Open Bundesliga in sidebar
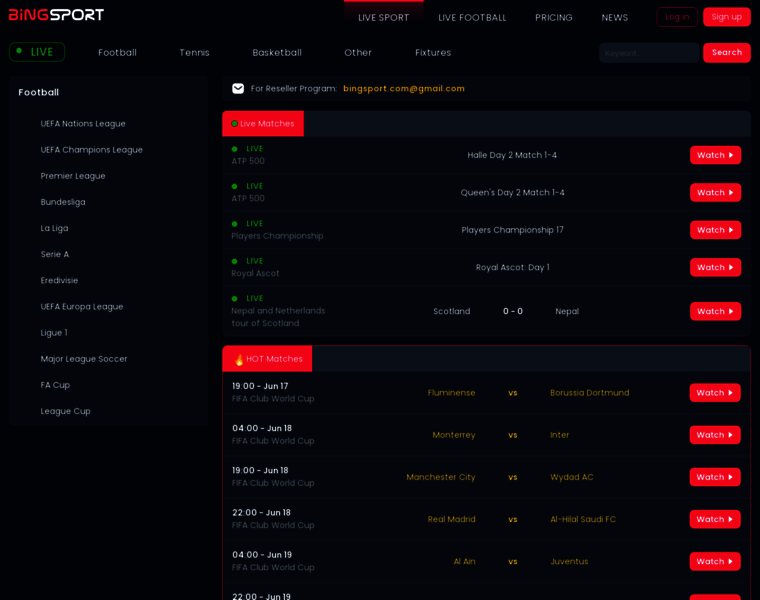This screenshot has width=760, height=600. point(63,202)
